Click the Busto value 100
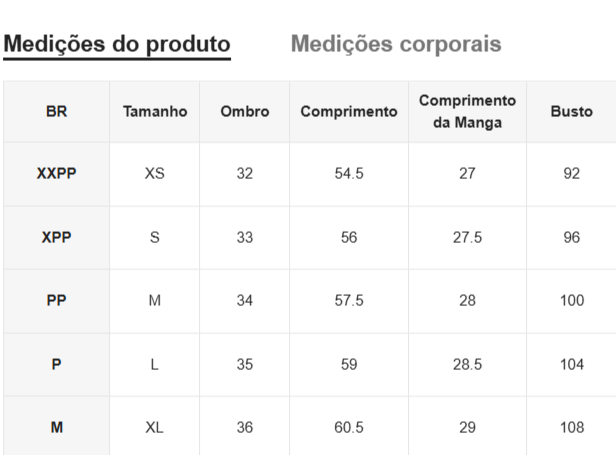616x455 pixels. pos(572,301)
